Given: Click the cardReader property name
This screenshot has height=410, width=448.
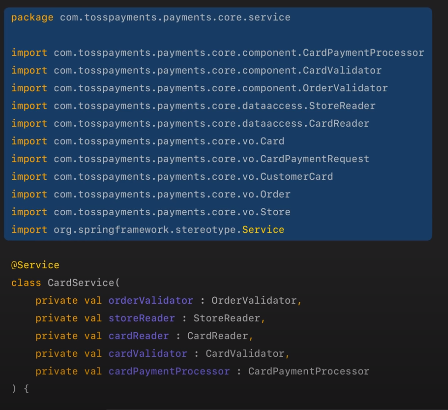Looking at the screenshot, I should [139, 336].
